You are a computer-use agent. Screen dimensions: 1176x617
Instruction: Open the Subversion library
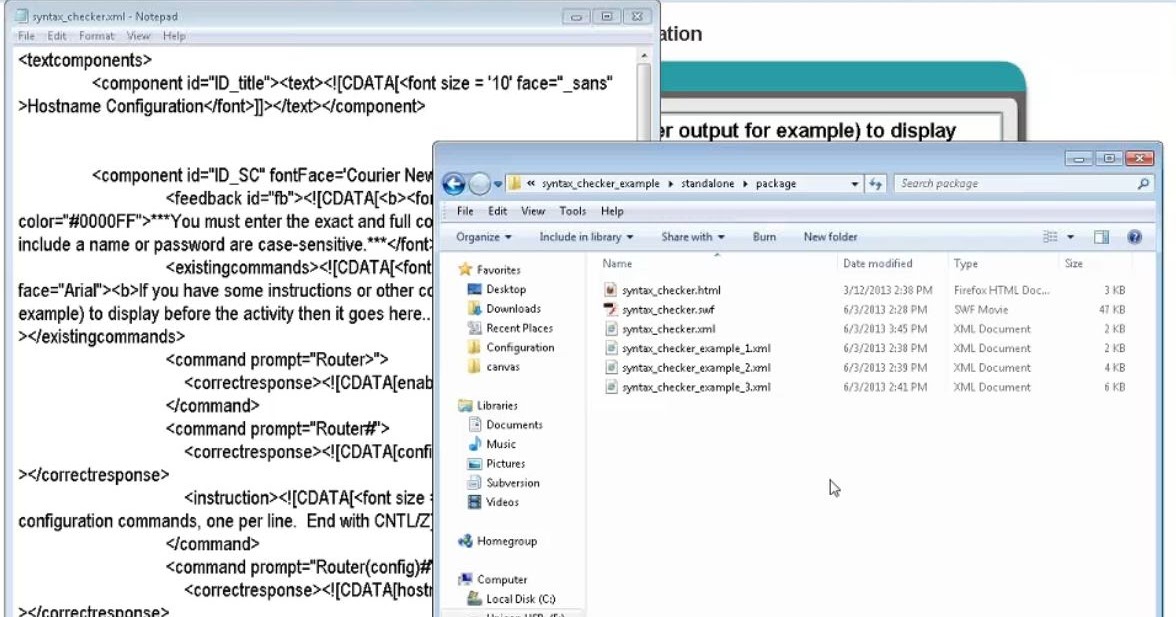tap(512, 484)
